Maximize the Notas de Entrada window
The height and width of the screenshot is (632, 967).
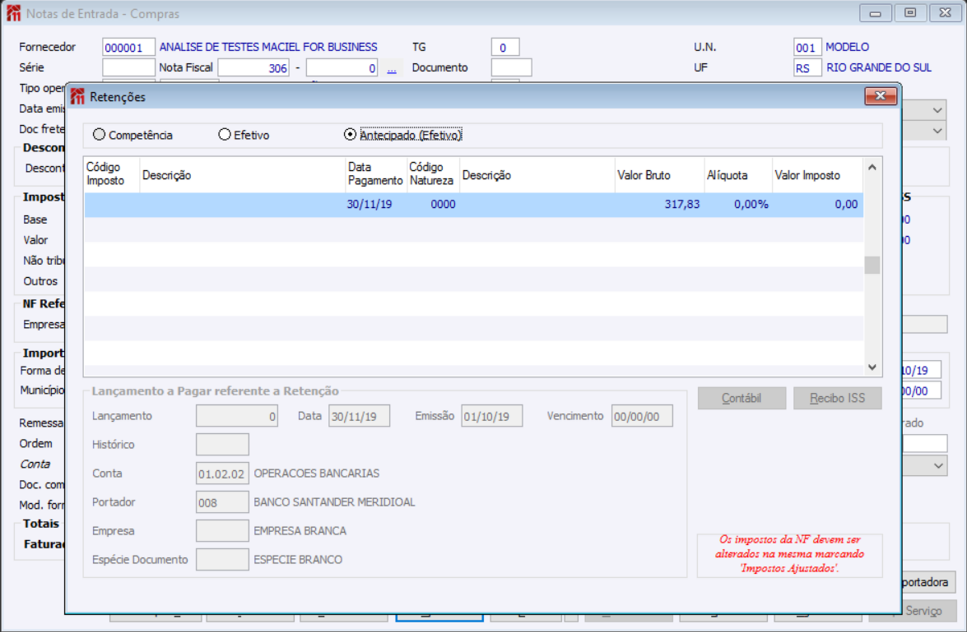[x=910, y=13]
